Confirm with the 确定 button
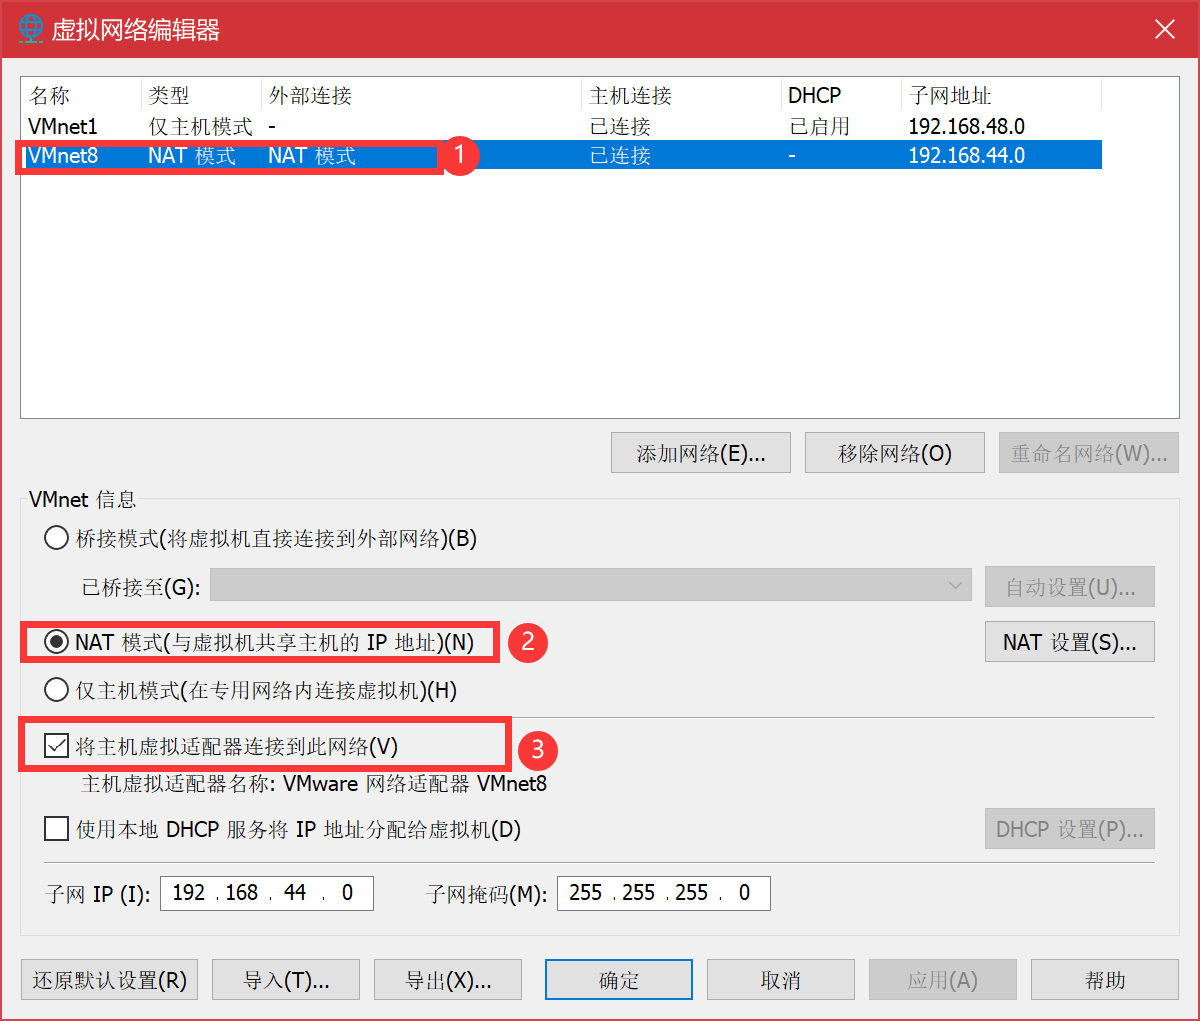This screenshot has height=1021, width=1200. point(619,980)
